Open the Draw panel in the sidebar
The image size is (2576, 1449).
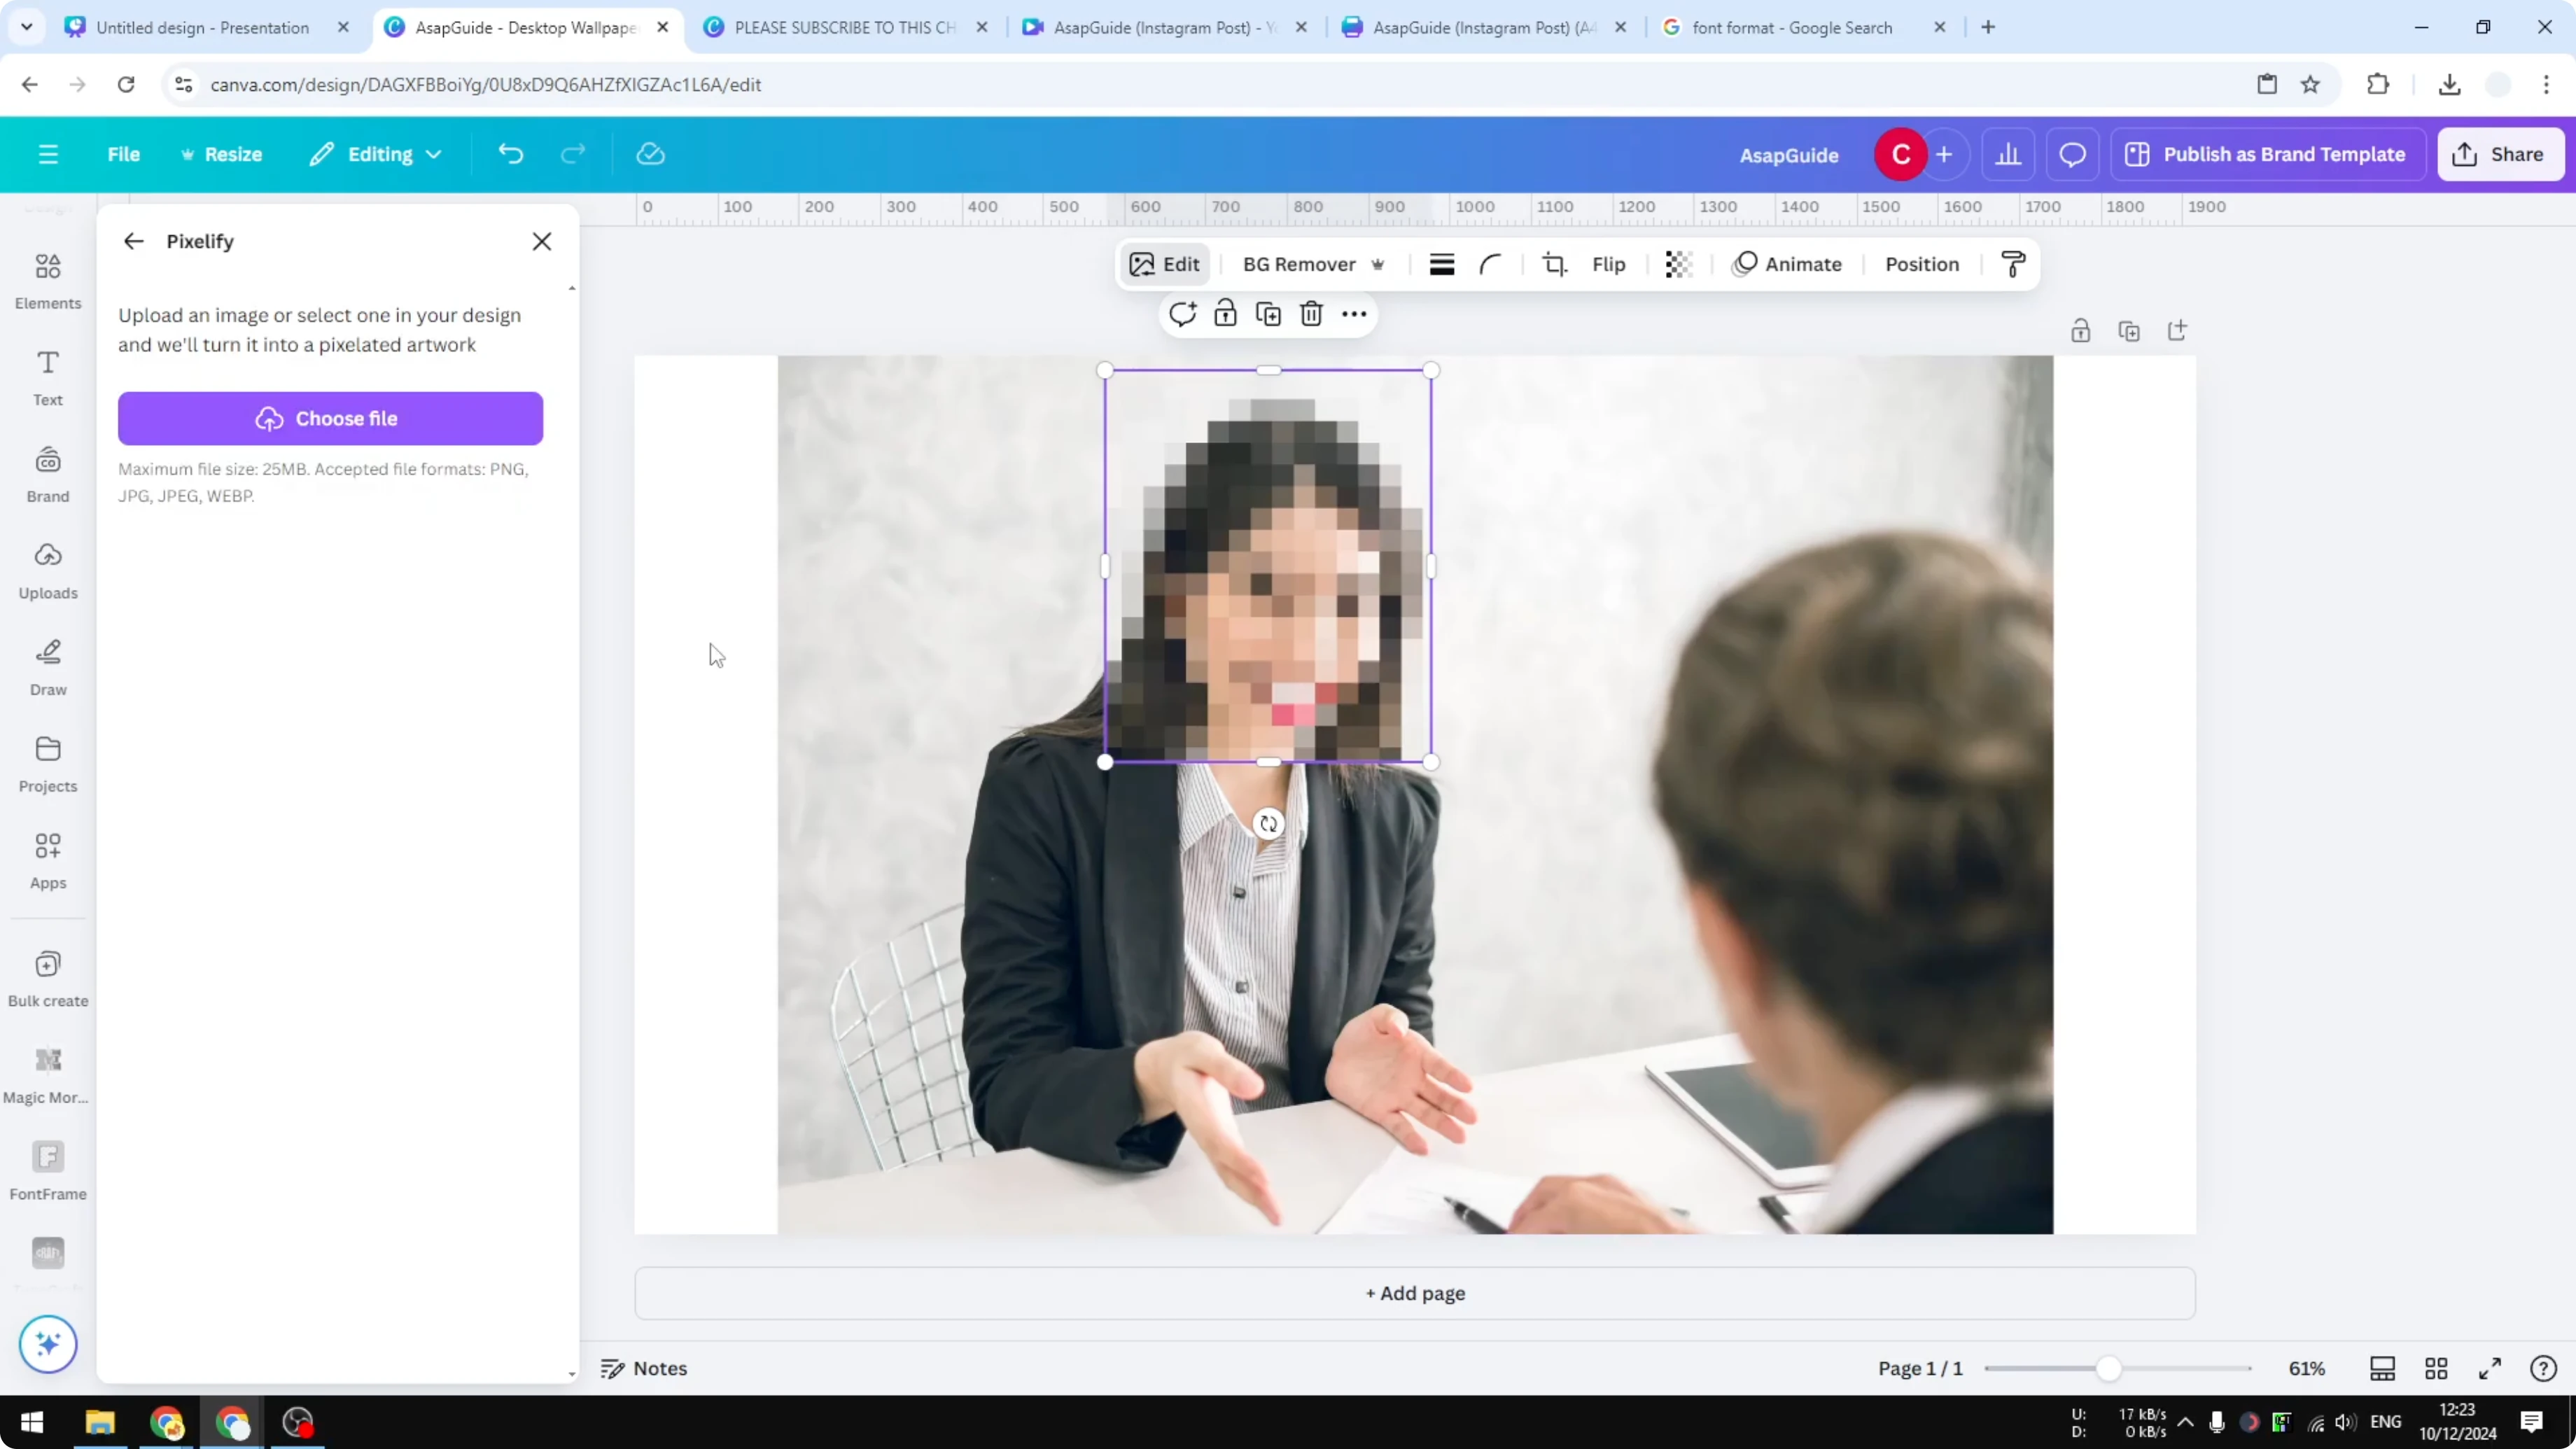pos(47,665)
